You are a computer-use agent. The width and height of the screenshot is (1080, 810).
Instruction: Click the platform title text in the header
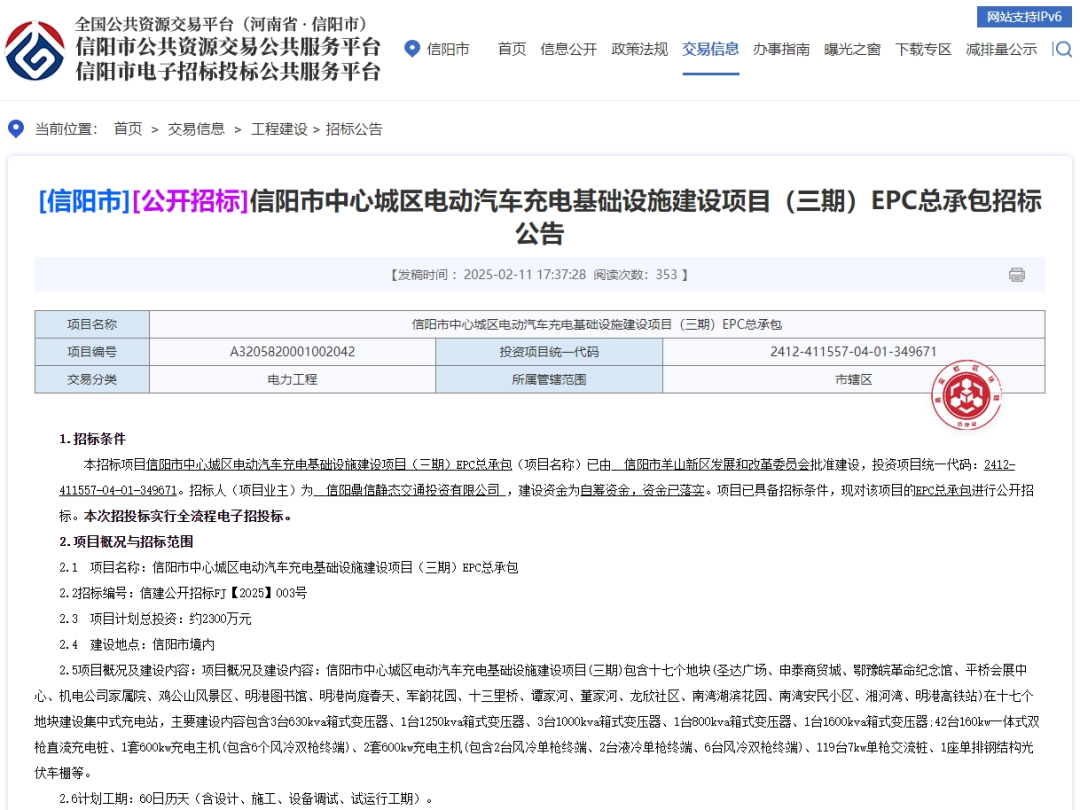[228, 48]
